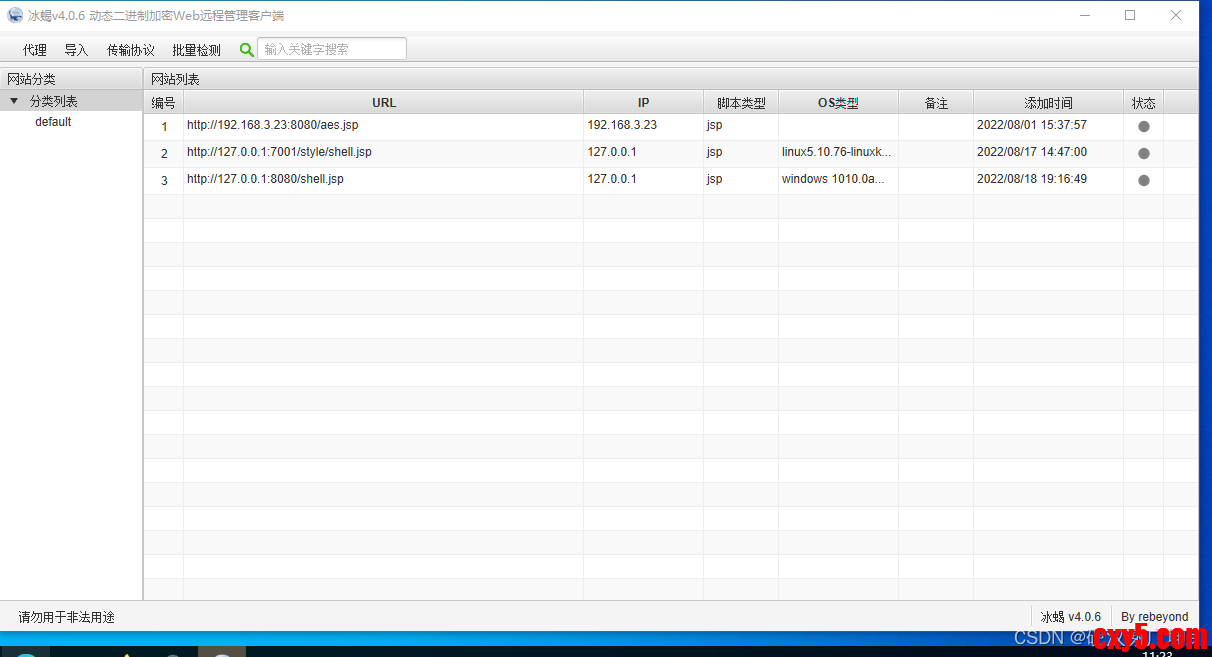
Task: Focus the keyword search input field
Action: click(x=332, y=49)
